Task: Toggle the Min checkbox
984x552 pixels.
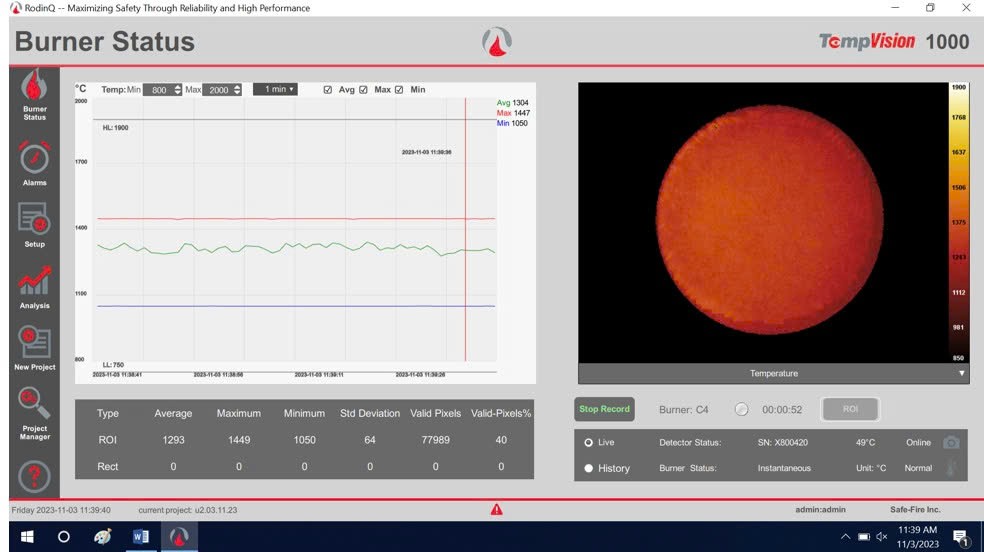Action: (399, 90)
